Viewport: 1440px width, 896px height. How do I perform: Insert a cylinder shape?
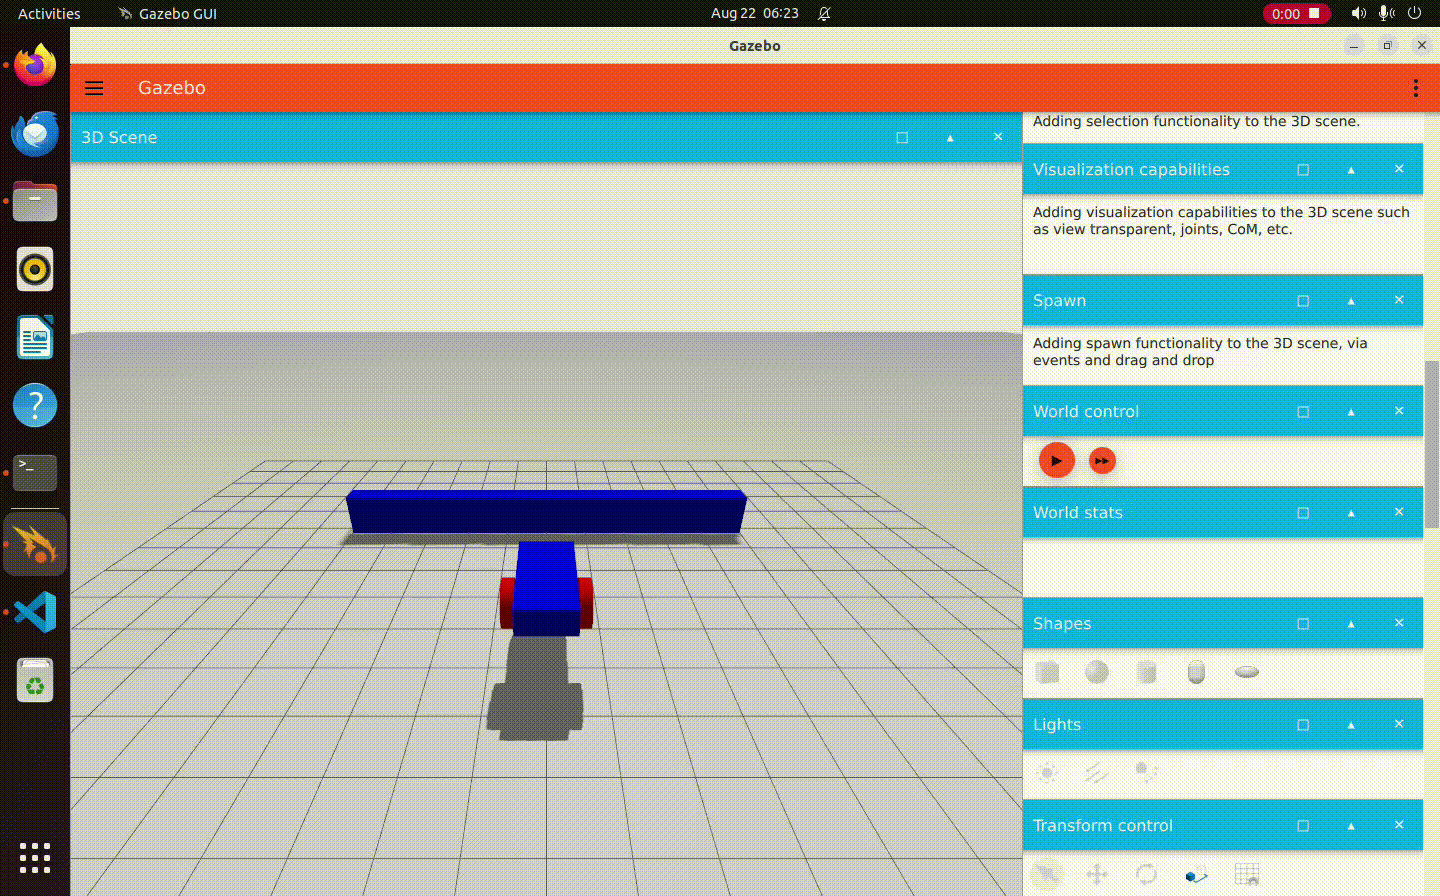(x=1147, y=672)
